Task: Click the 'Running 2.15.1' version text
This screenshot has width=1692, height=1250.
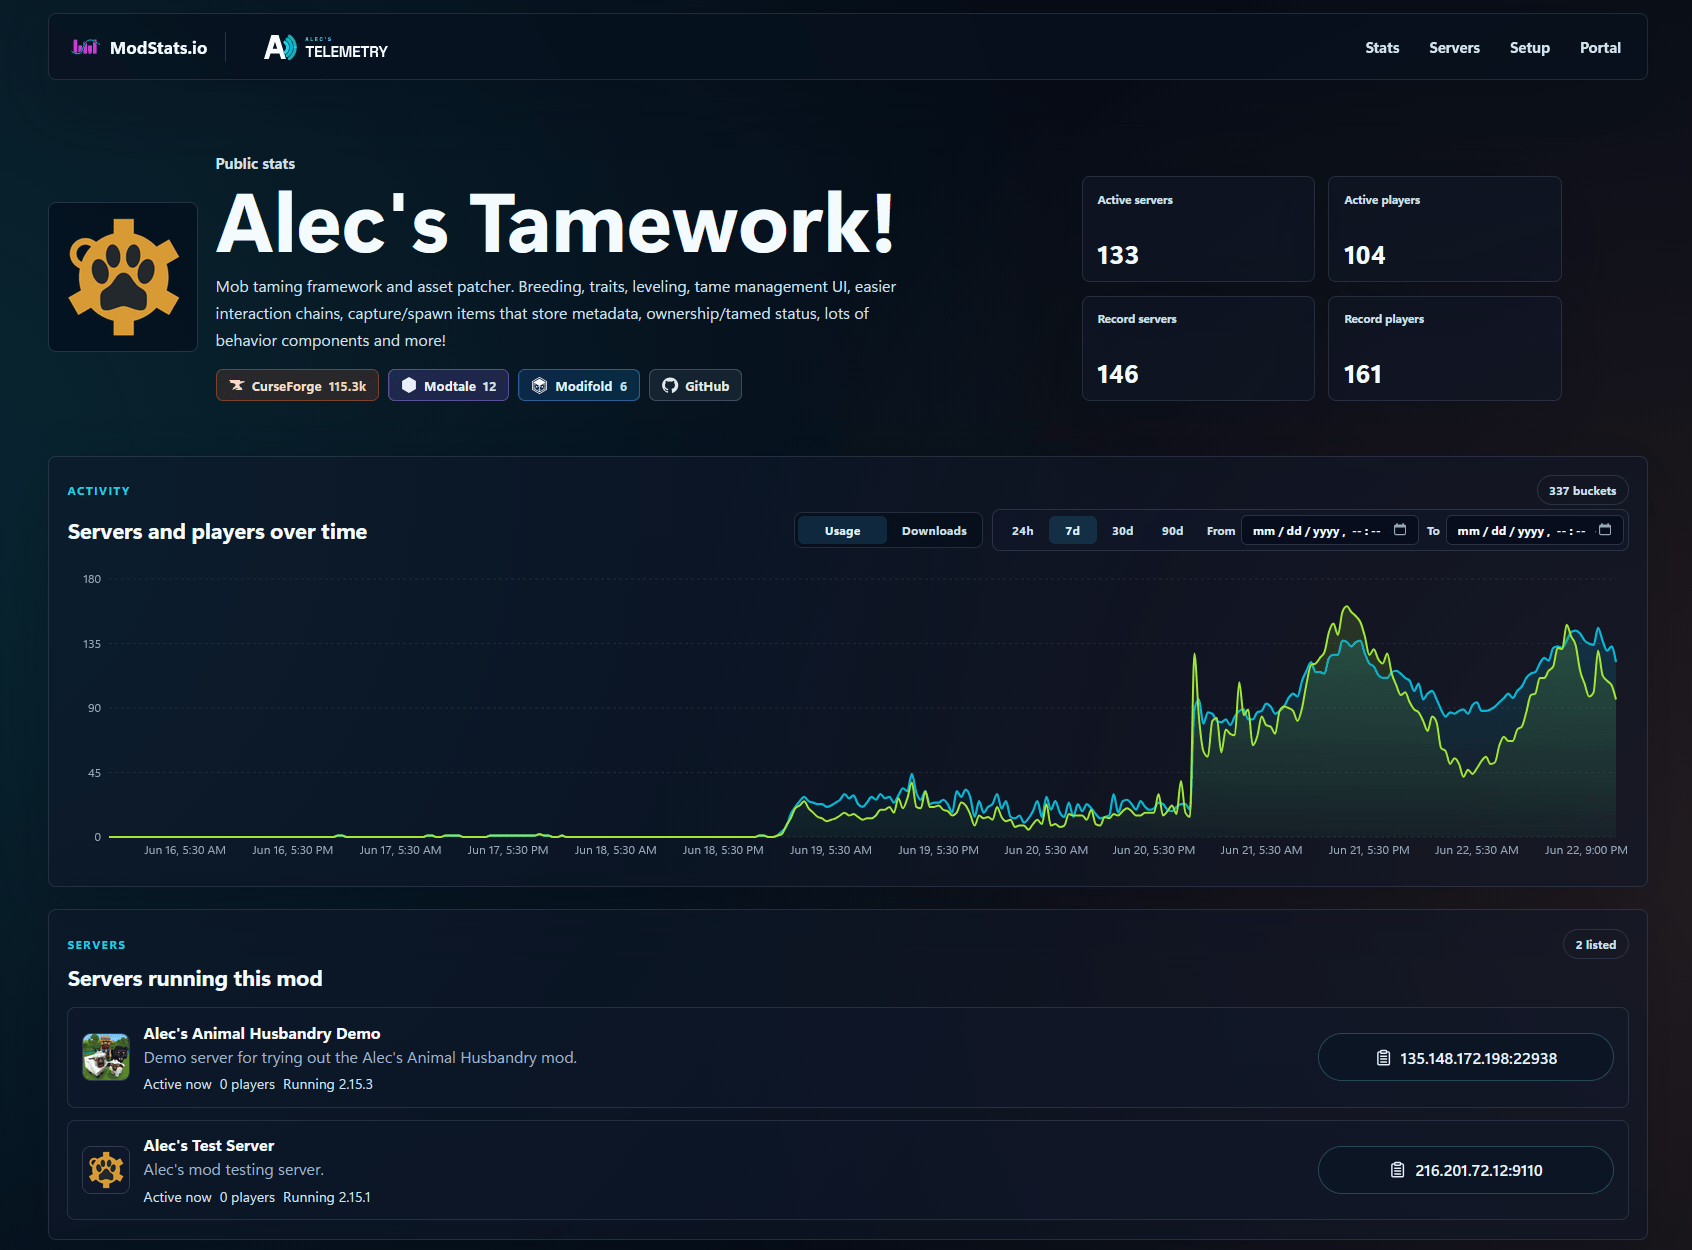Action: pyautogui.click(x=327, y=1197)
